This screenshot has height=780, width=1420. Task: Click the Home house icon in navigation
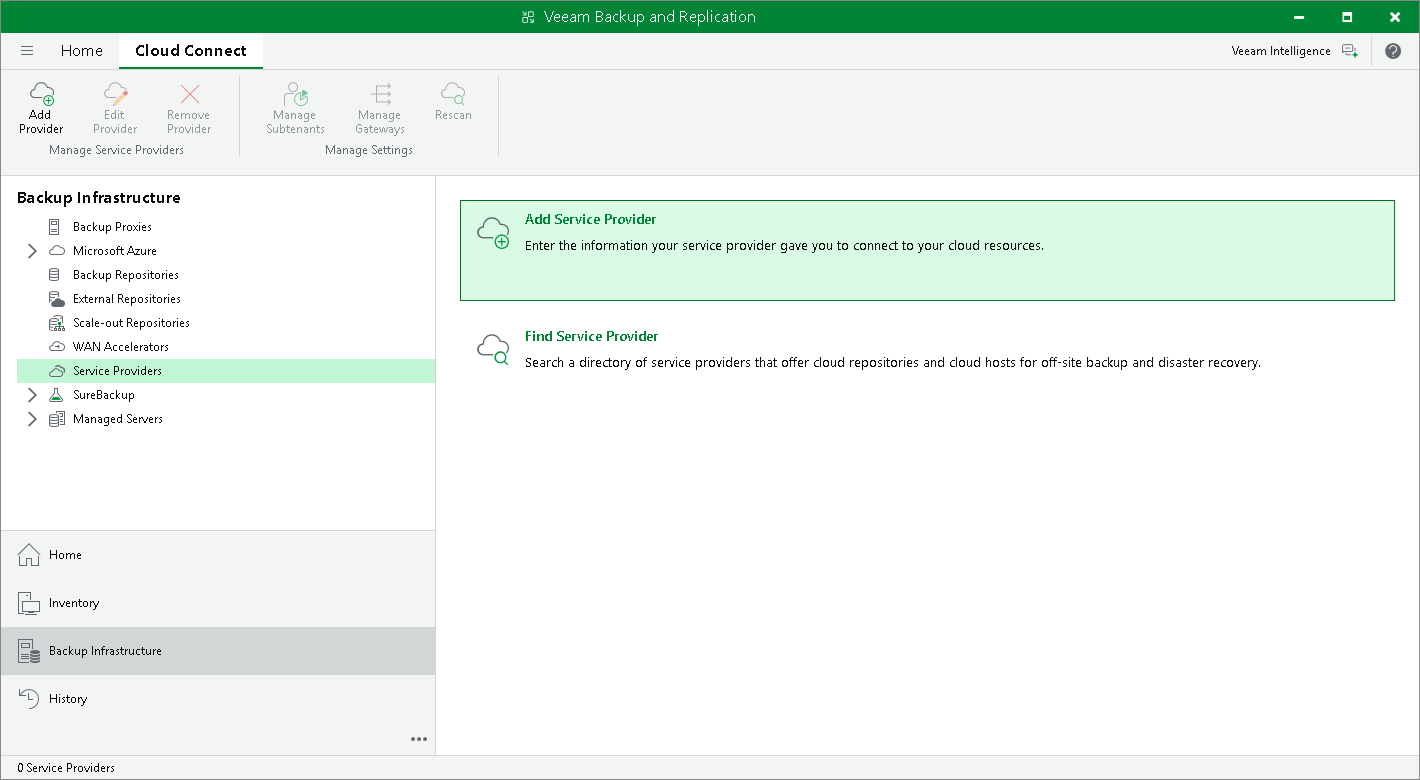pos(29,555)
